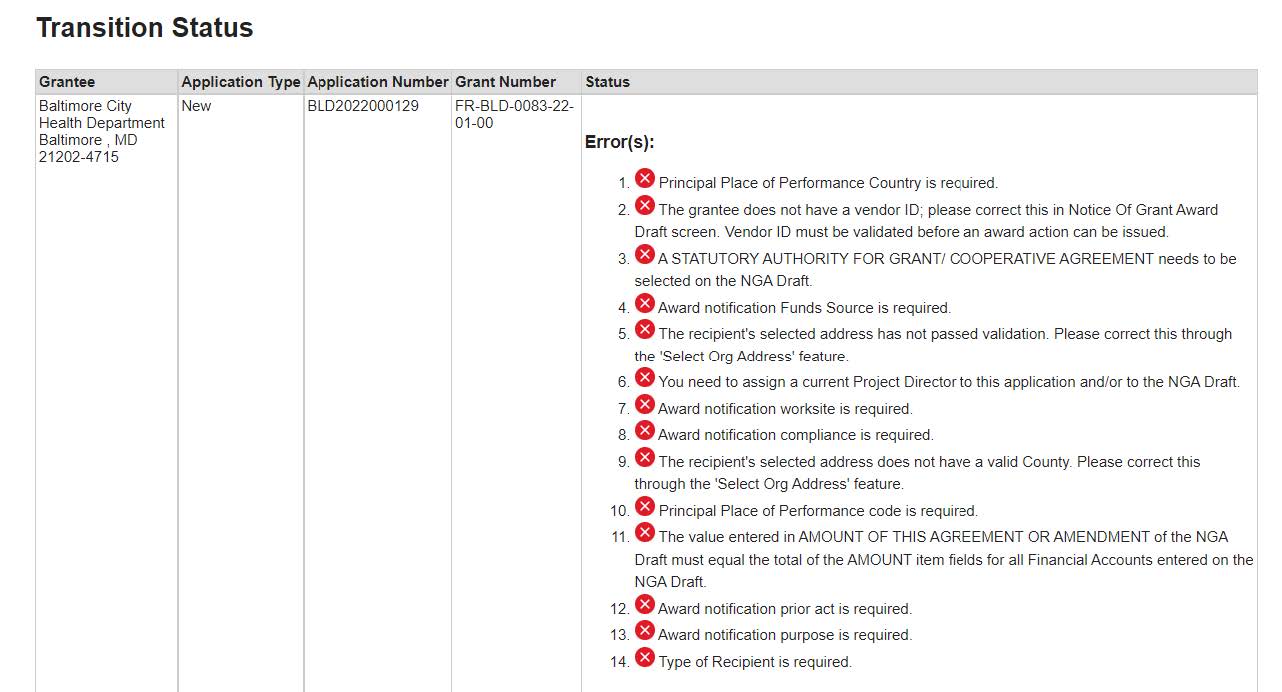Click the error icon for address validation failure
Screen dimensions: 1282x692
pos(645,330)
